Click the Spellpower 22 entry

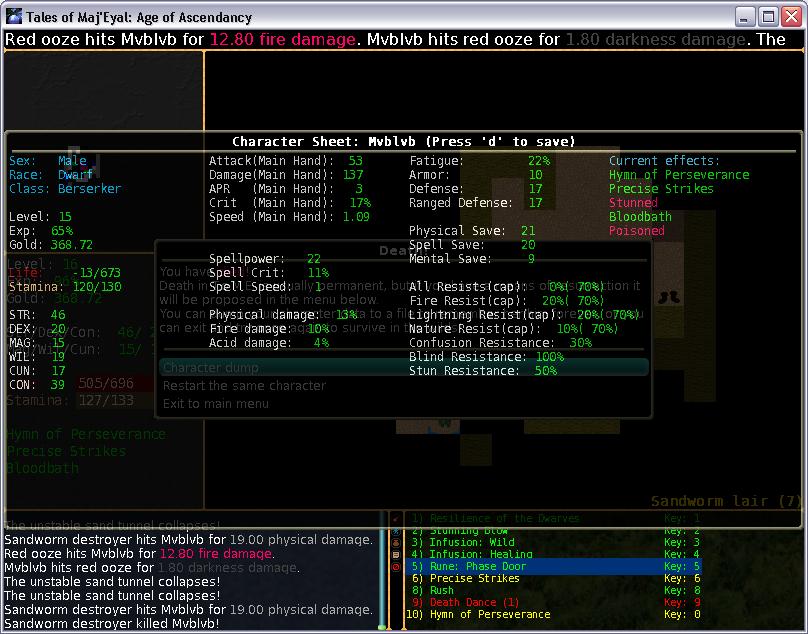pyautogui.click(x=265, y=259)
